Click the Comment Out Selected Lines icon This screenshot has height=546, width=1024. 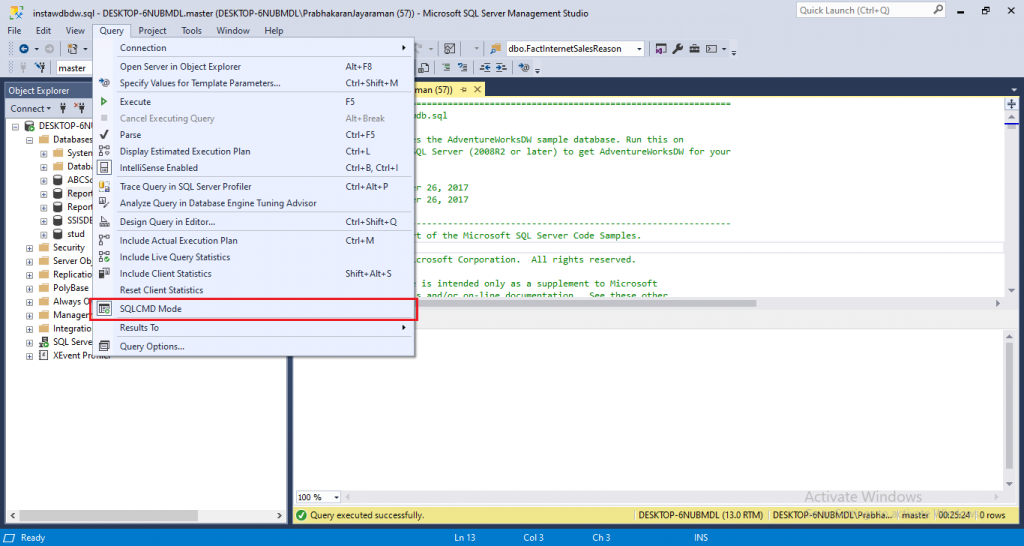tap(447, 67)
